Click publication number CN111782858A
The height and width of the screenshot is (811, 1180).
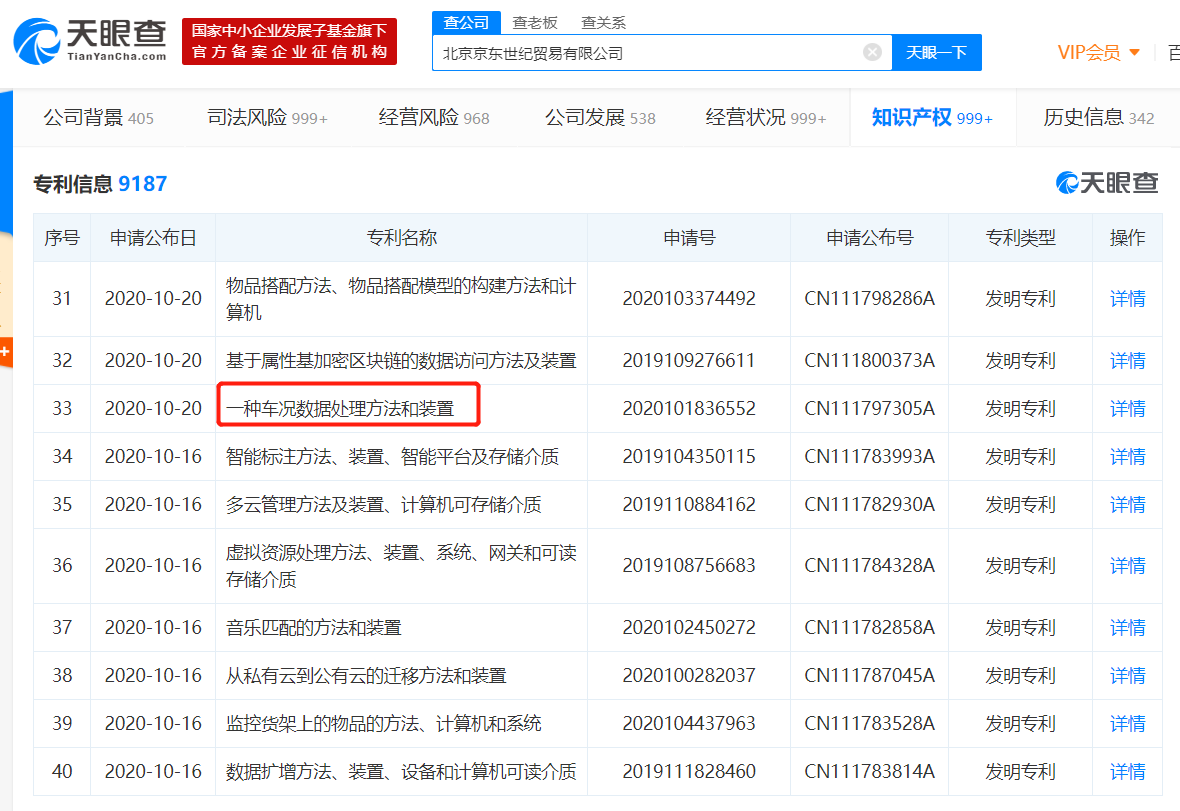pyautogui.click(x=869, y=627)
